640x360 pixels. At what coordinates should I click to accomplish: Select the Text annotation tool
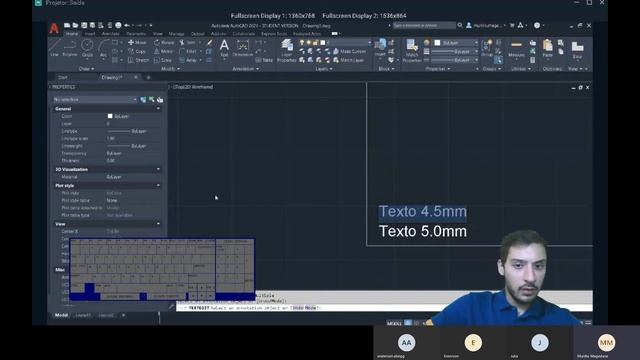point(224,48)
